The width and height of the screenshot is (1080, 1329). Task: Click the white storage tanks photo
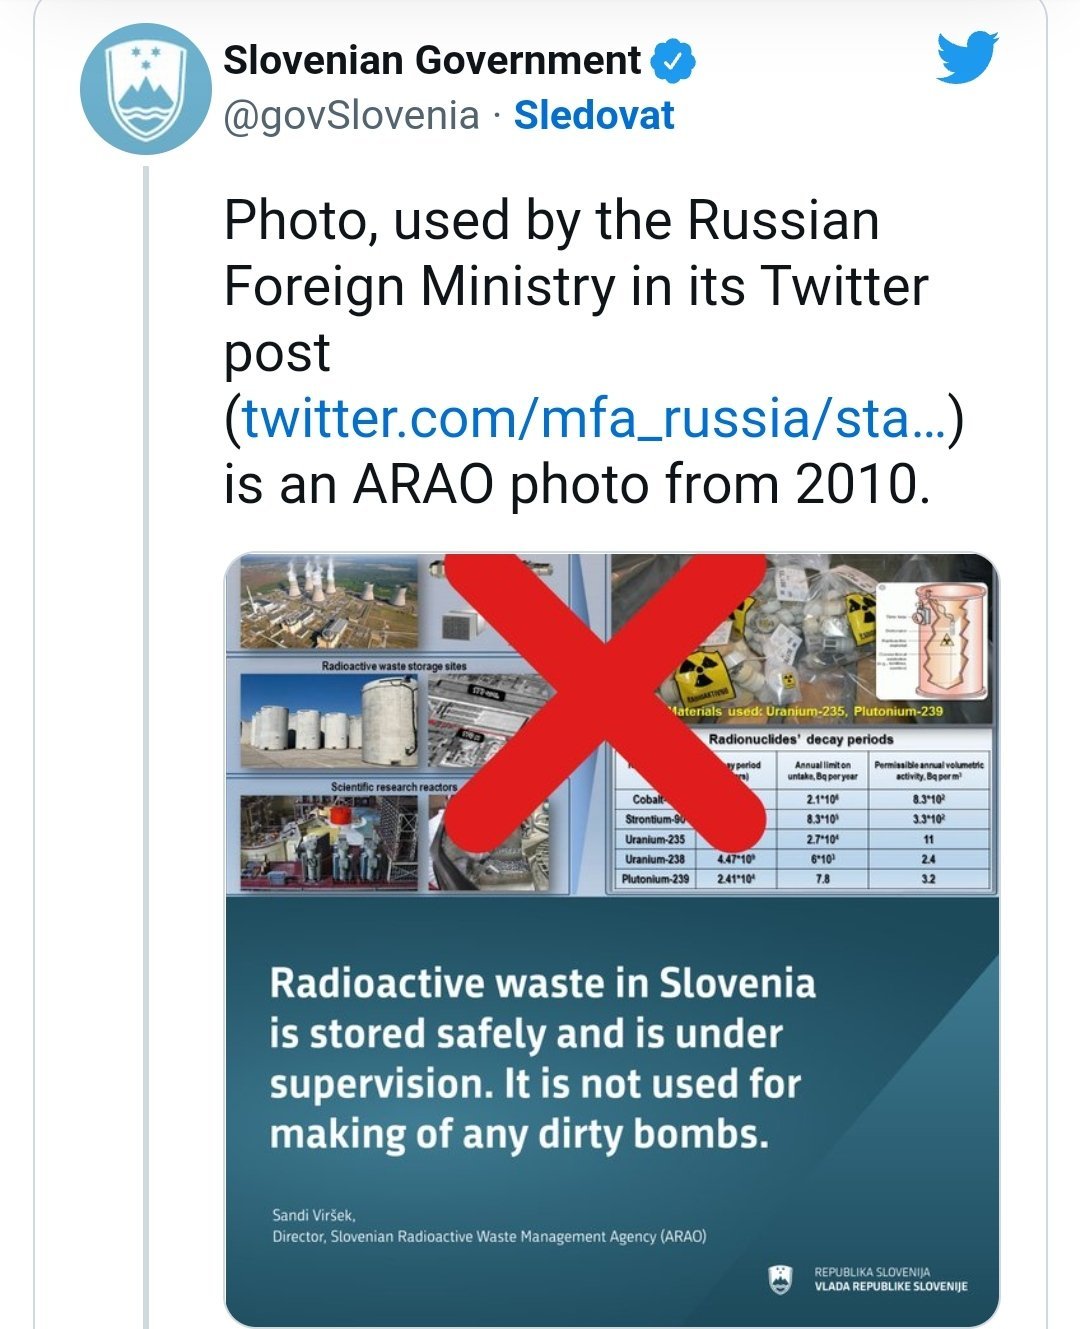coord(330,720)
